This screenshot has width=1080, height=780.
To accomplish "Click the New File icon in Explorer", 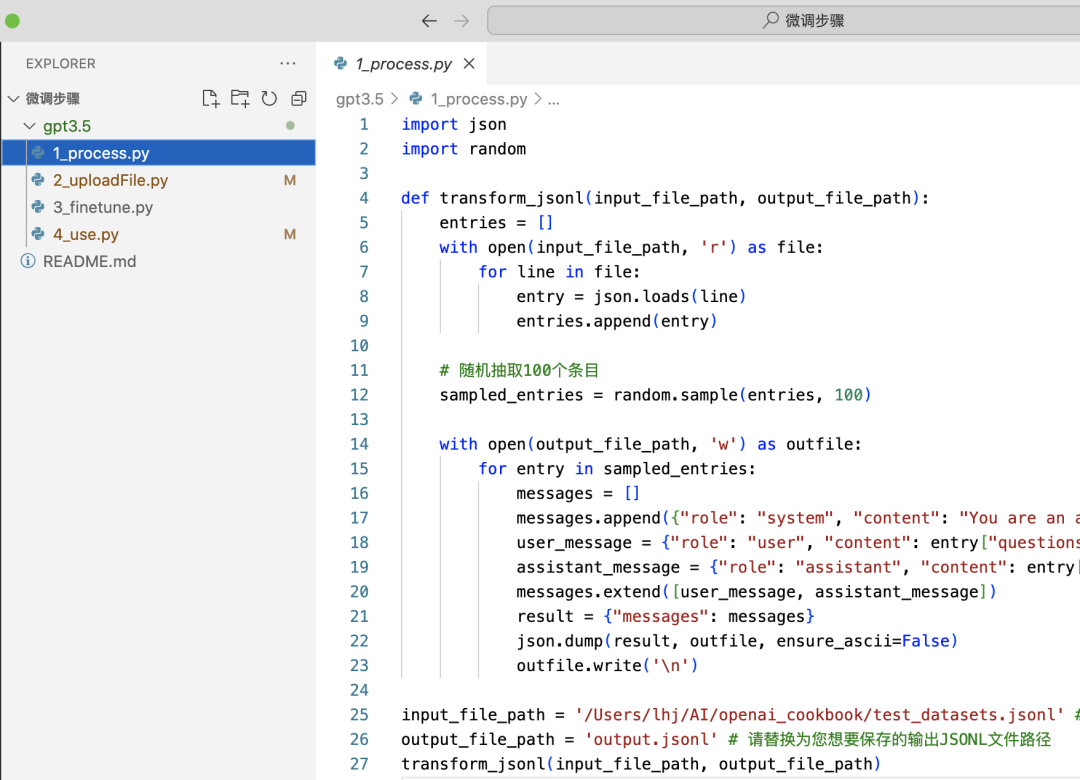I will (x=211, y=99).
